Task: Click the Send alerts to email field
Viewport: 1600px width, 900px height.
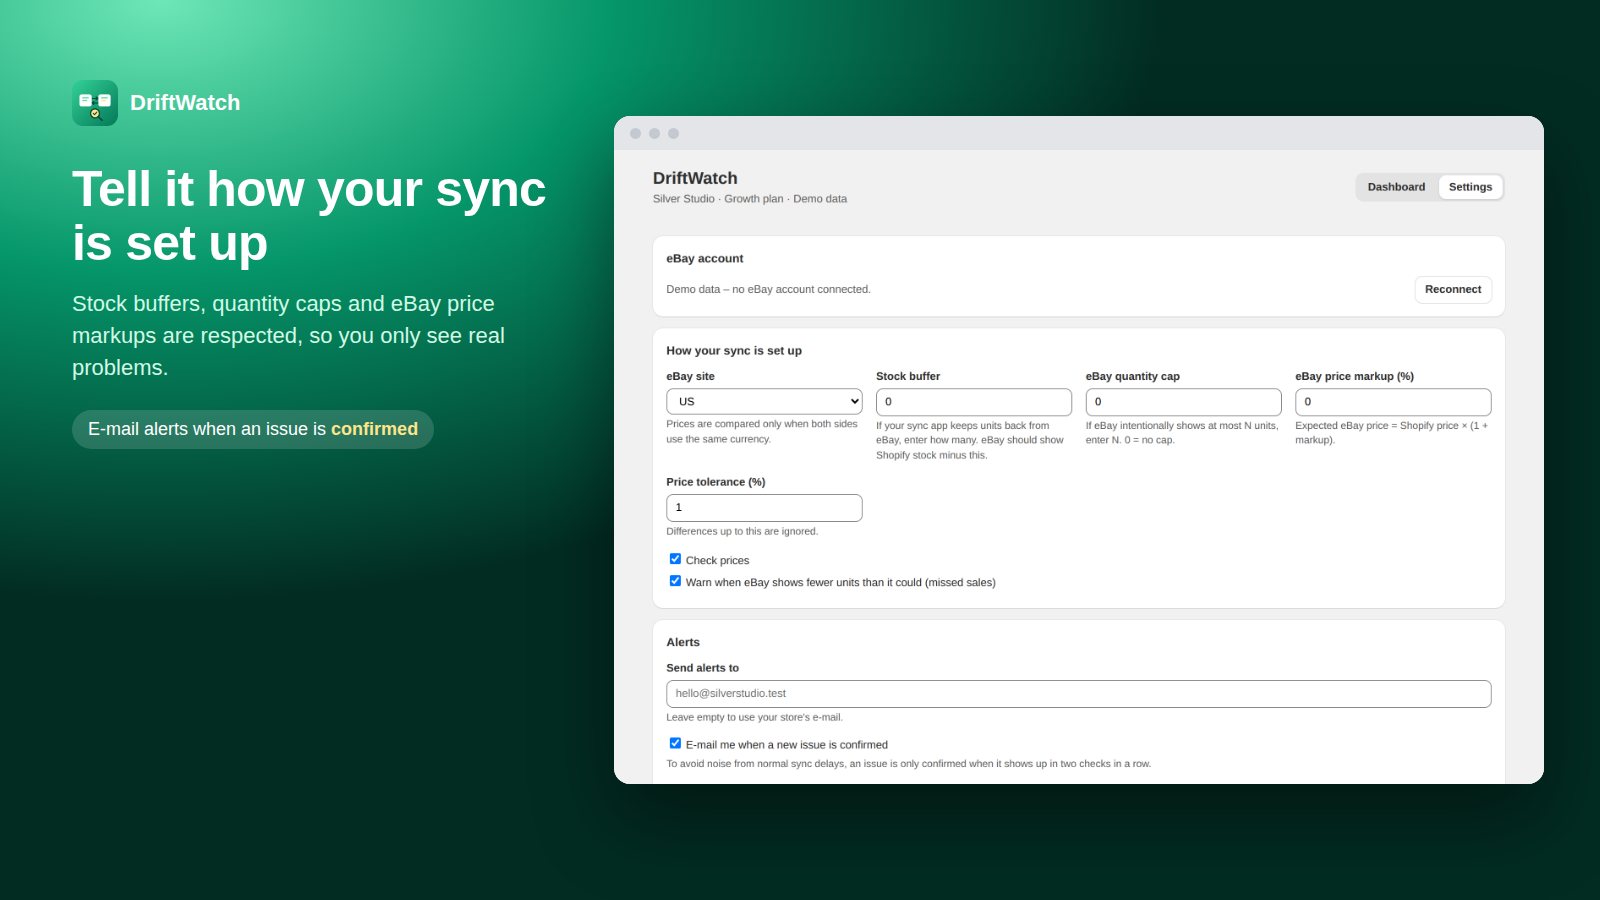Action: (1079, 694)
